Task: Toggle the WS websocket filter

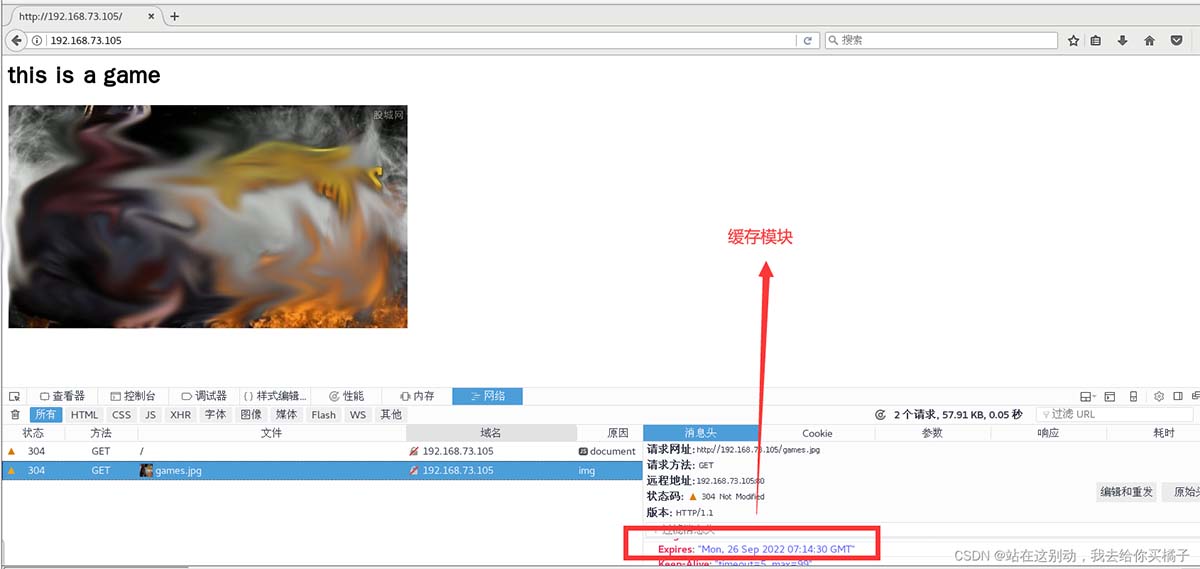Action: coord(358,414)
